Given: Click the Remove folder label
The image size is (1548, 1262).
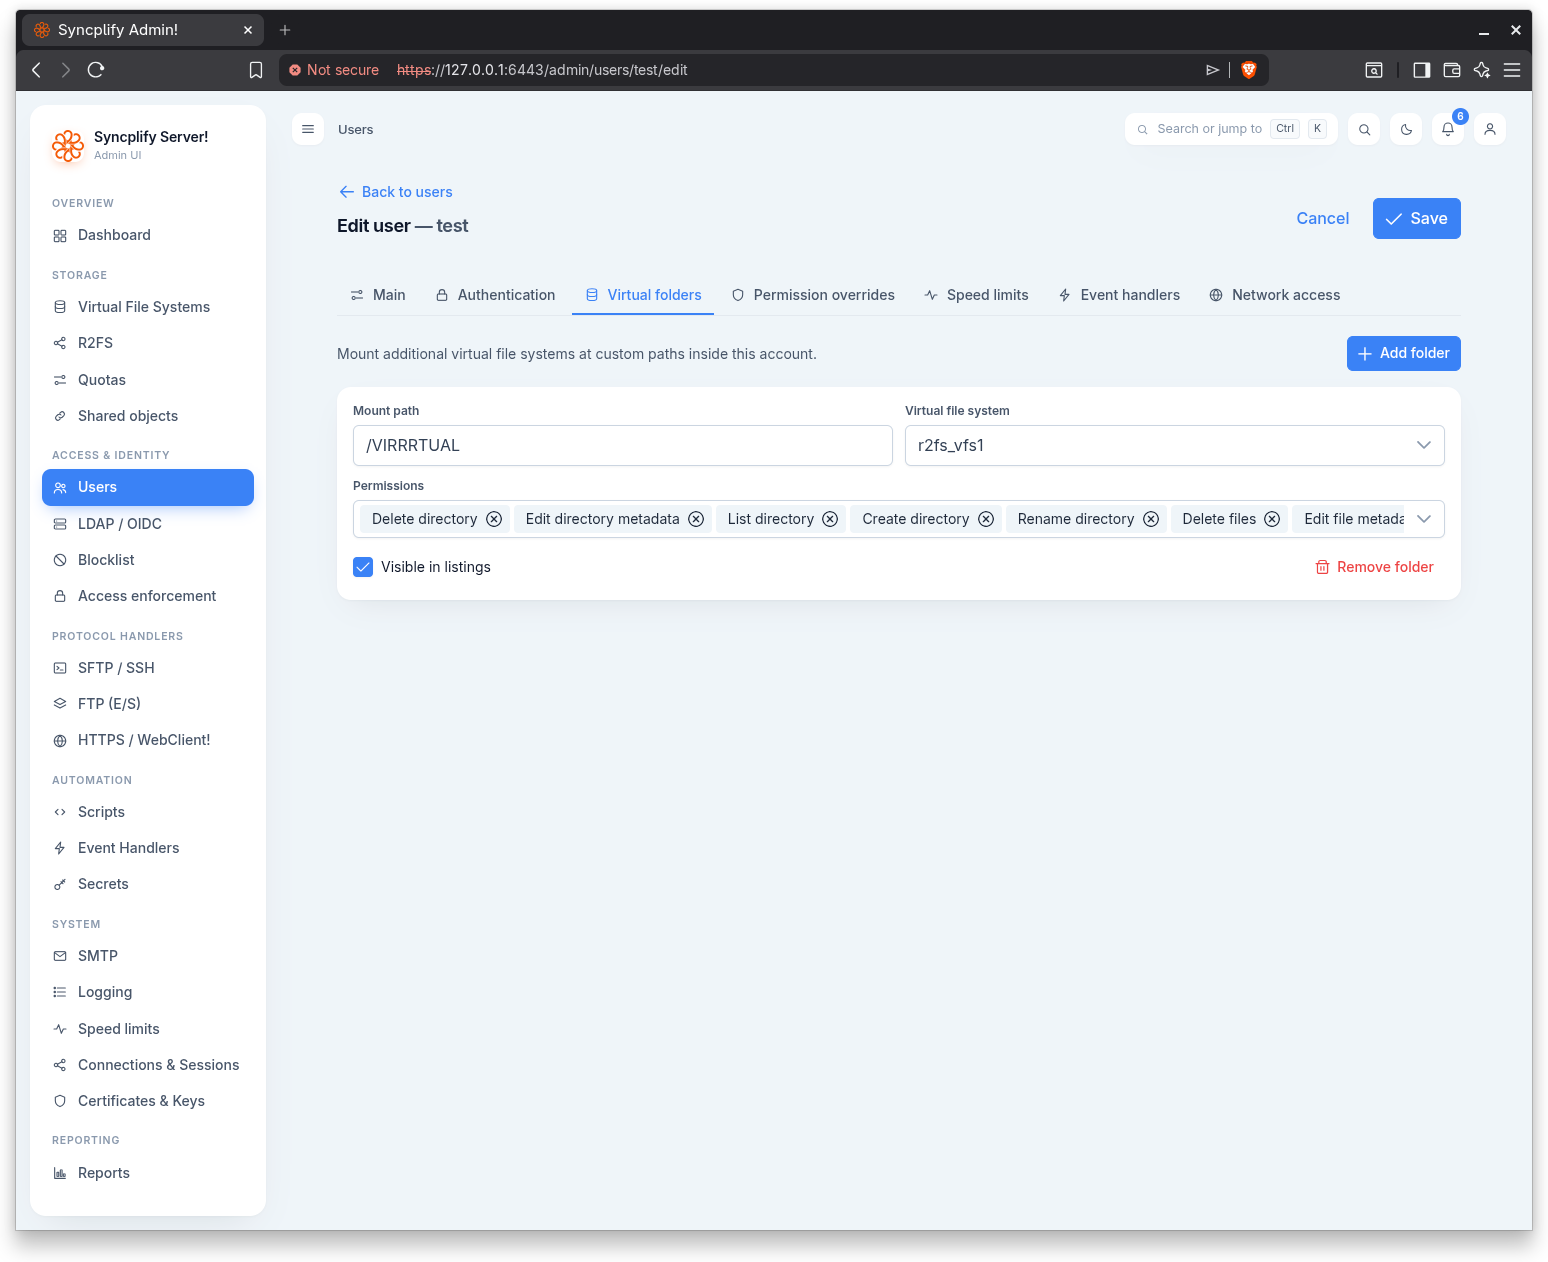Looking at the screenshot, I should tap(1385, 567).
